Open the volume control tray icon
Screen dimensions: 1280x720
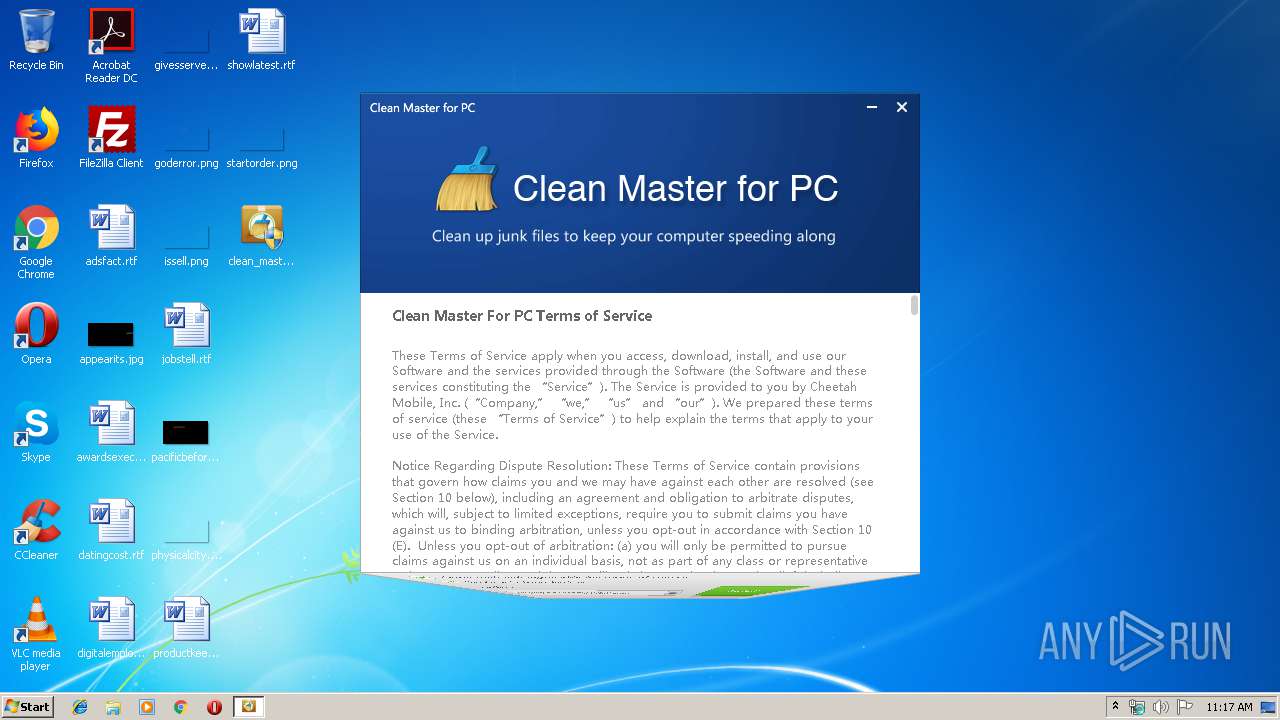coord(1161,707)
